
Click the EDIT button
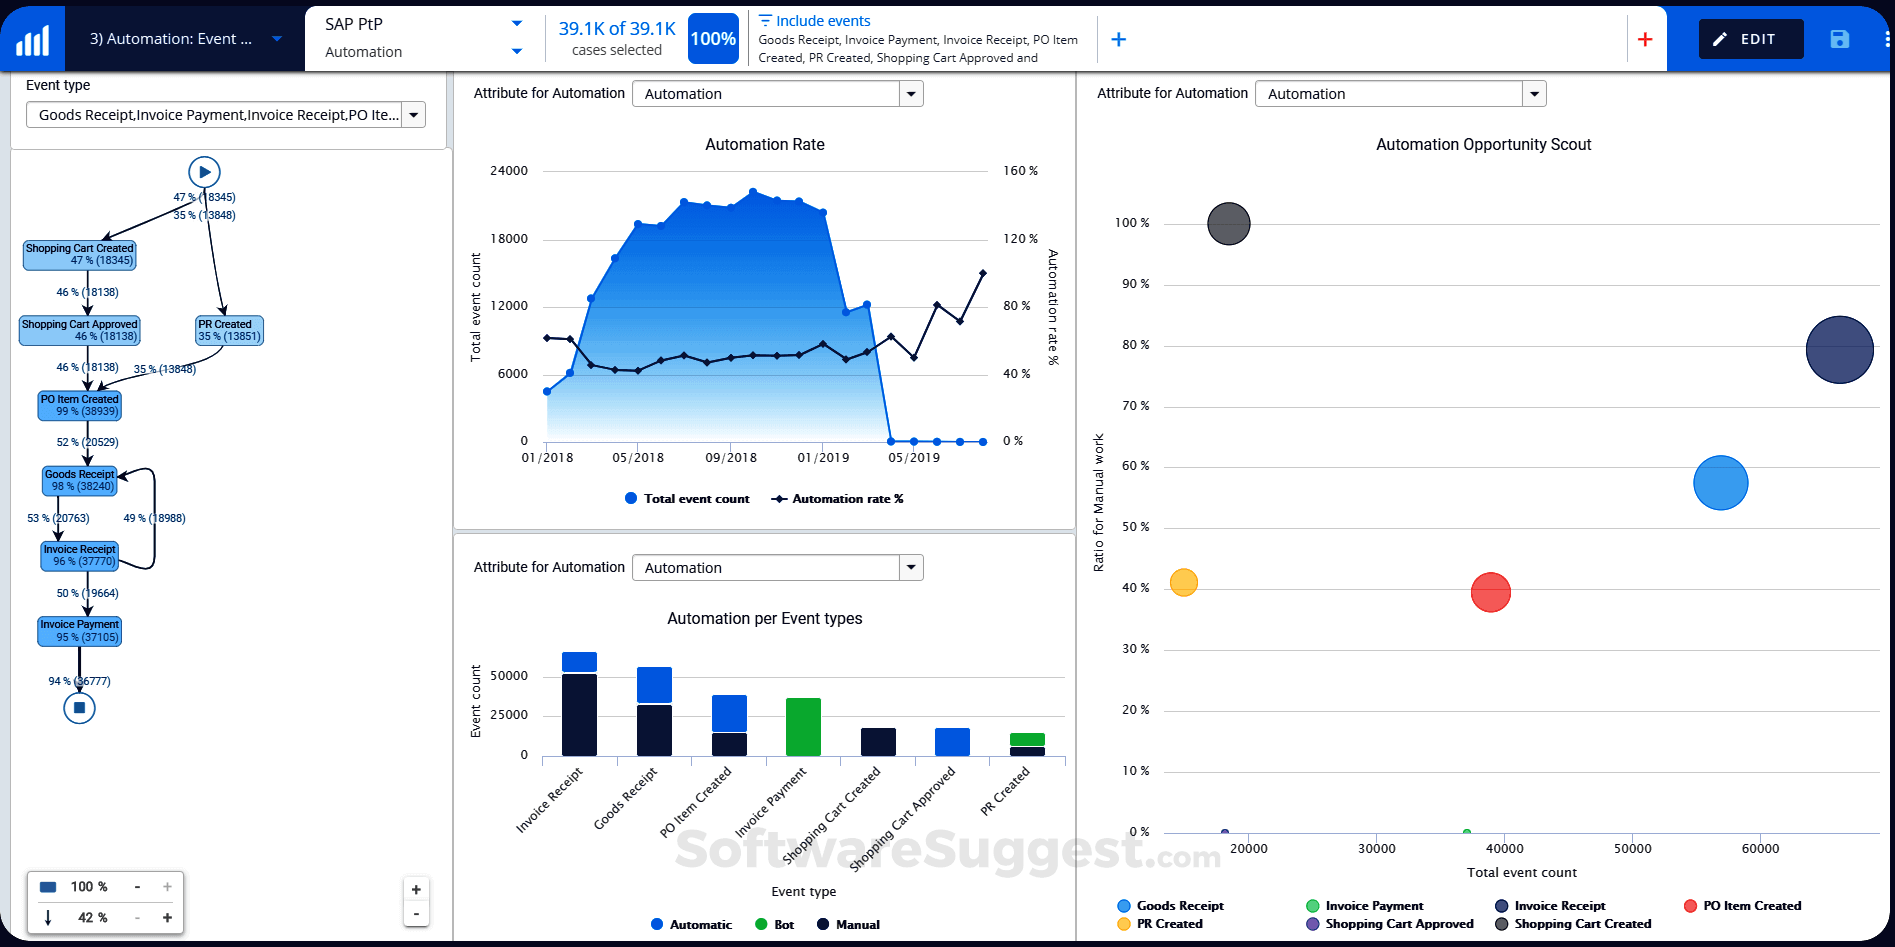pyautogui.click(x=1750, y=38)
